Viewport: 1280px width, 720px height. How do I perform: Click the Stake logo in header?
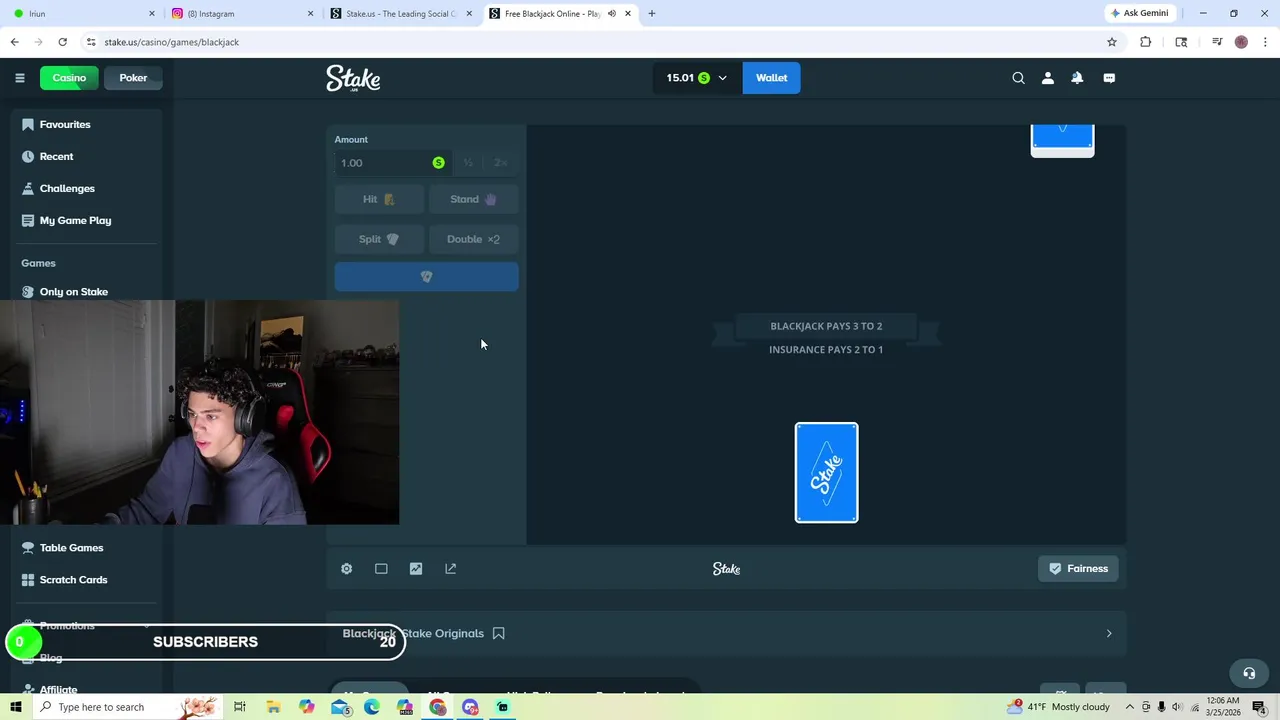(353, 78)
